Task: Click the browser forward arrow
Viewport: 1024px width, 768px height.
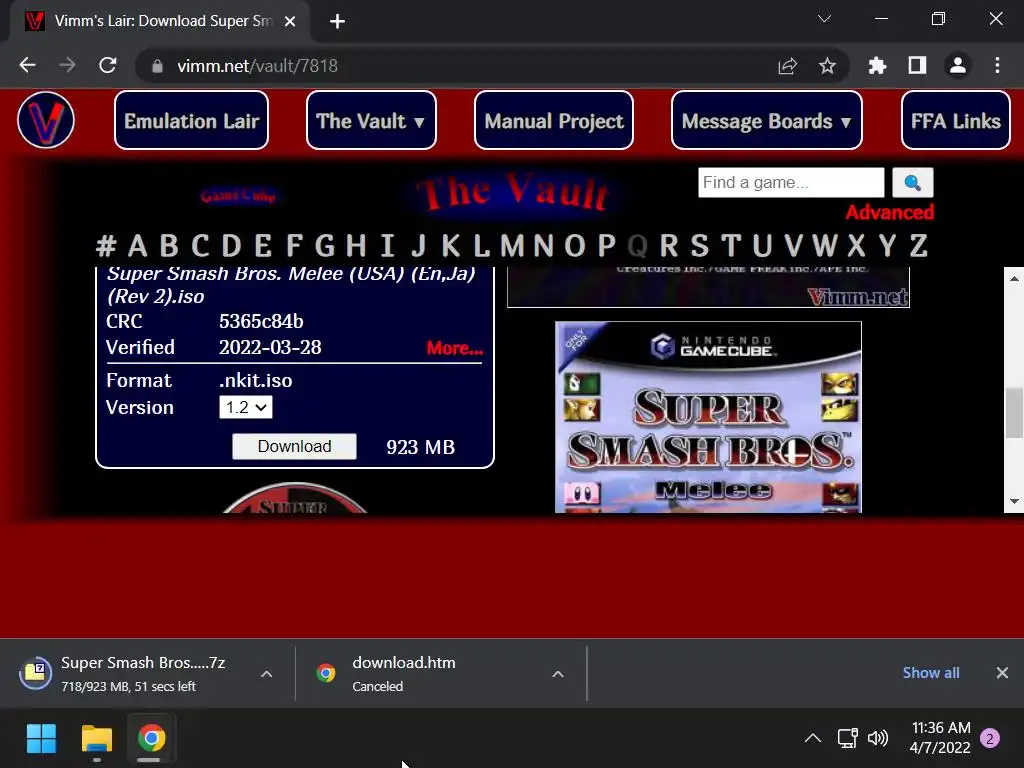Action: [x=67, y=65]
